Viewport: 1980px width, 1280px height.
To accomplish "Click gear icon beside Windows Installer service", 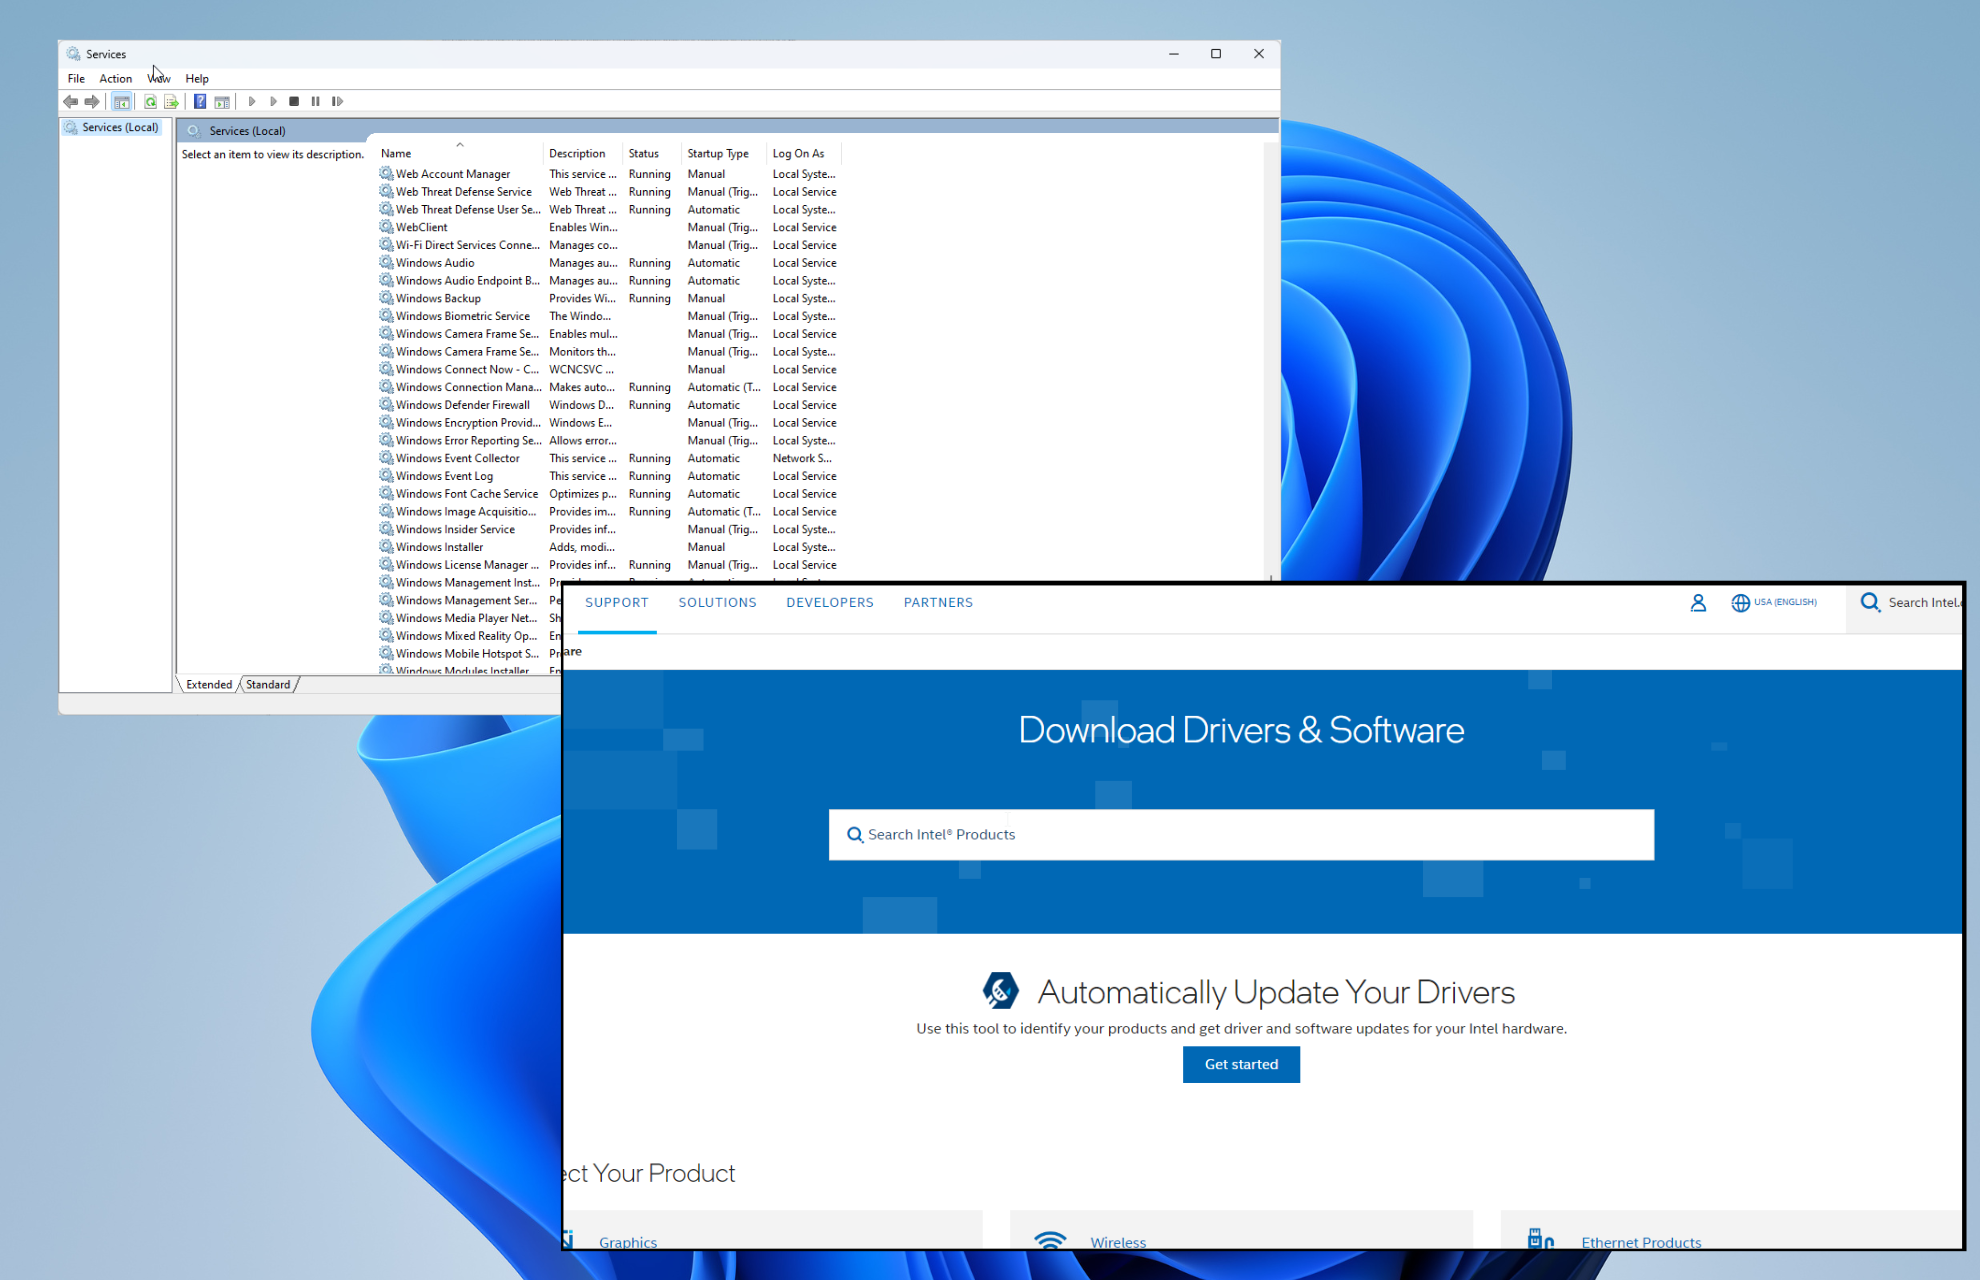I will pyautogui.click(x=386, y=547).
